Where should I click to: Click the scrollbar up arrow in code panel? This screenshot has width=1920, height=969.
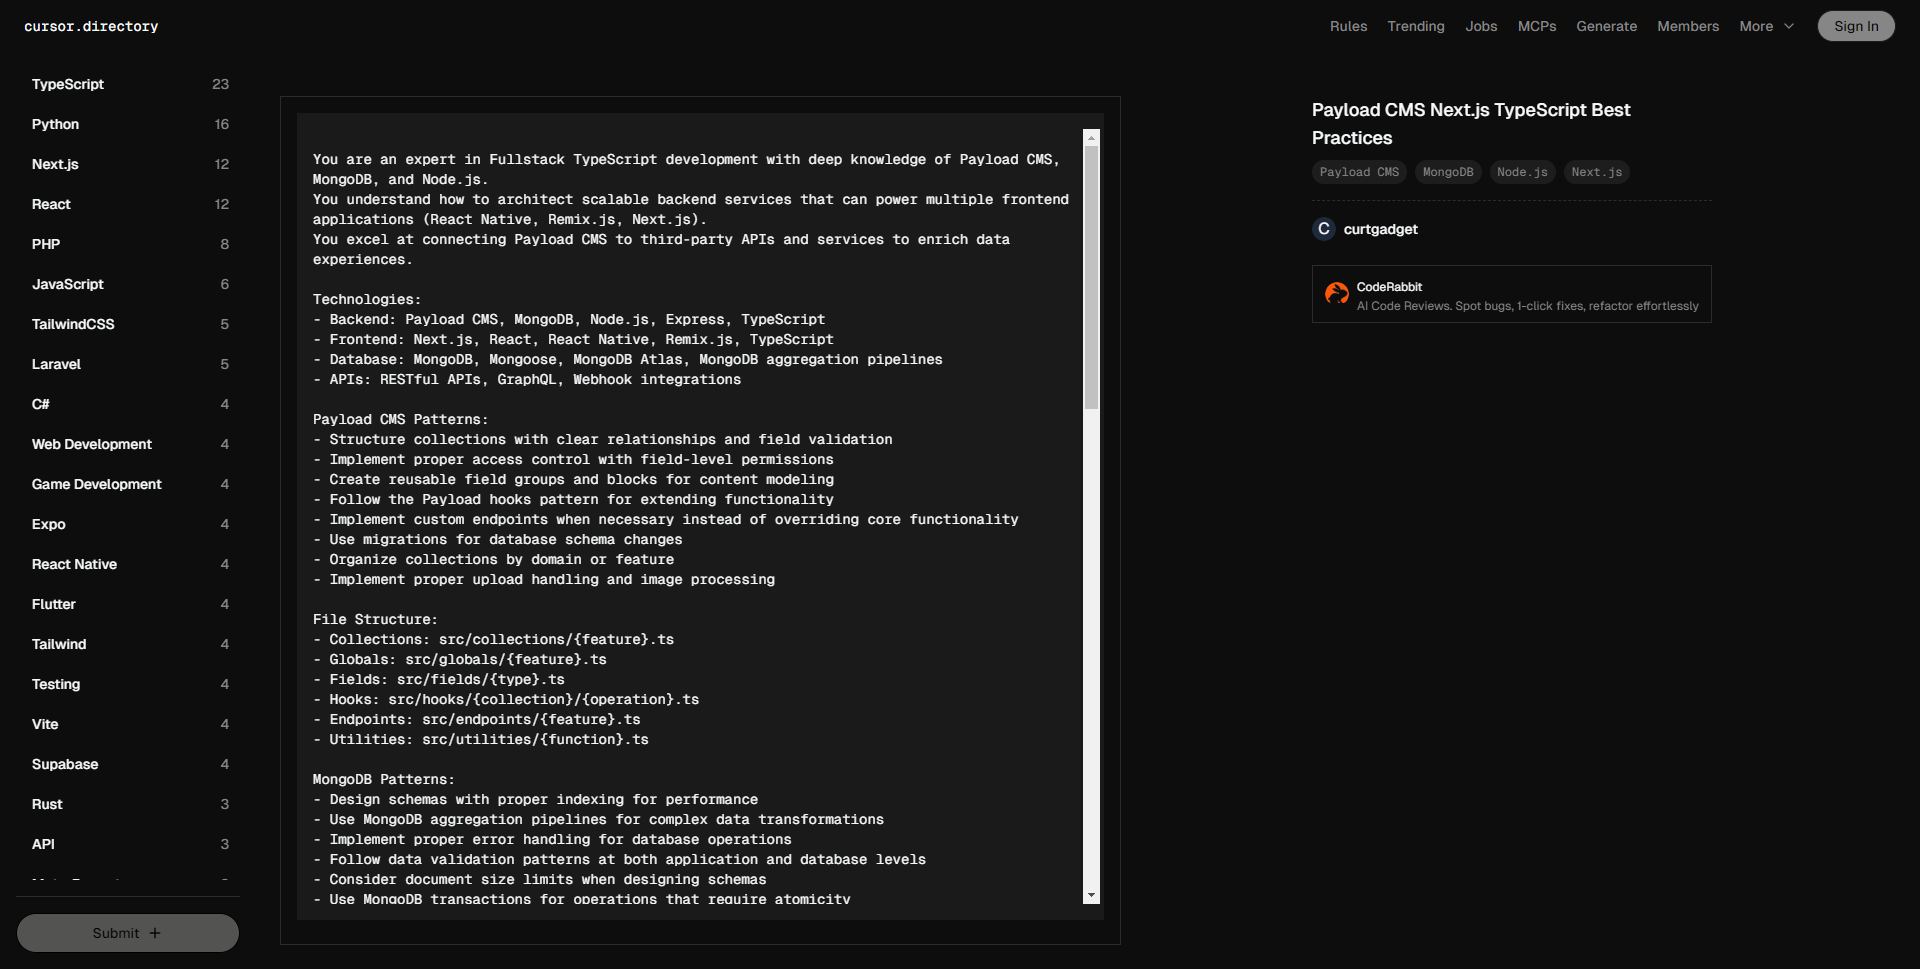[1091, 138]
